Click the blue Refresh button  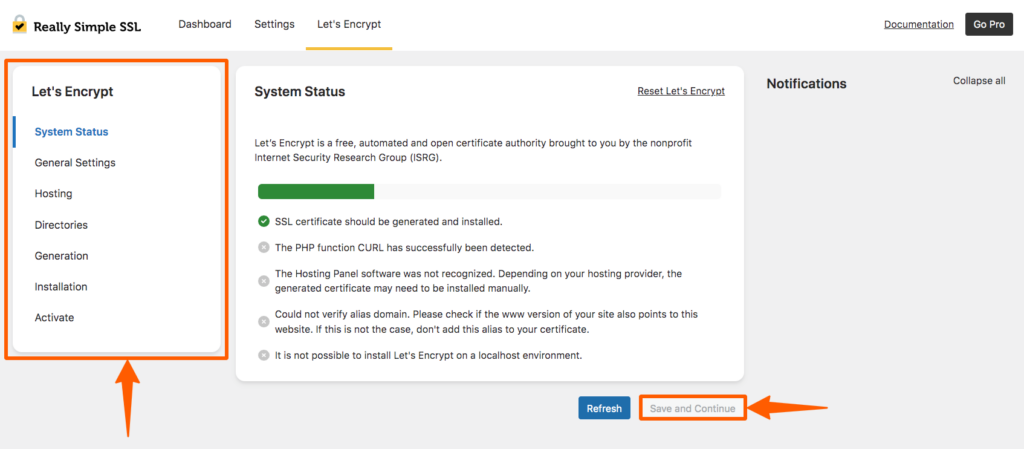[604, 409]
